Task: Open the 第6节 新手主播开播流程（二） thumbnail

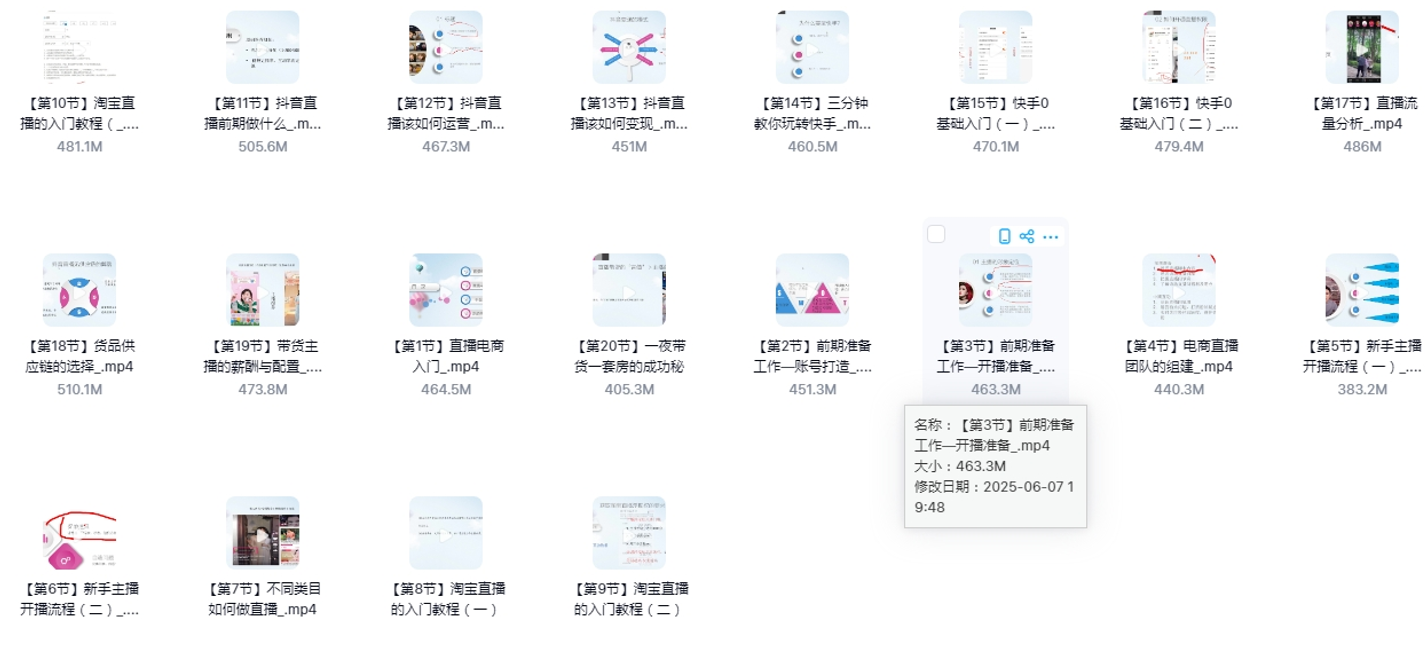Action: (x=79, y=533)
